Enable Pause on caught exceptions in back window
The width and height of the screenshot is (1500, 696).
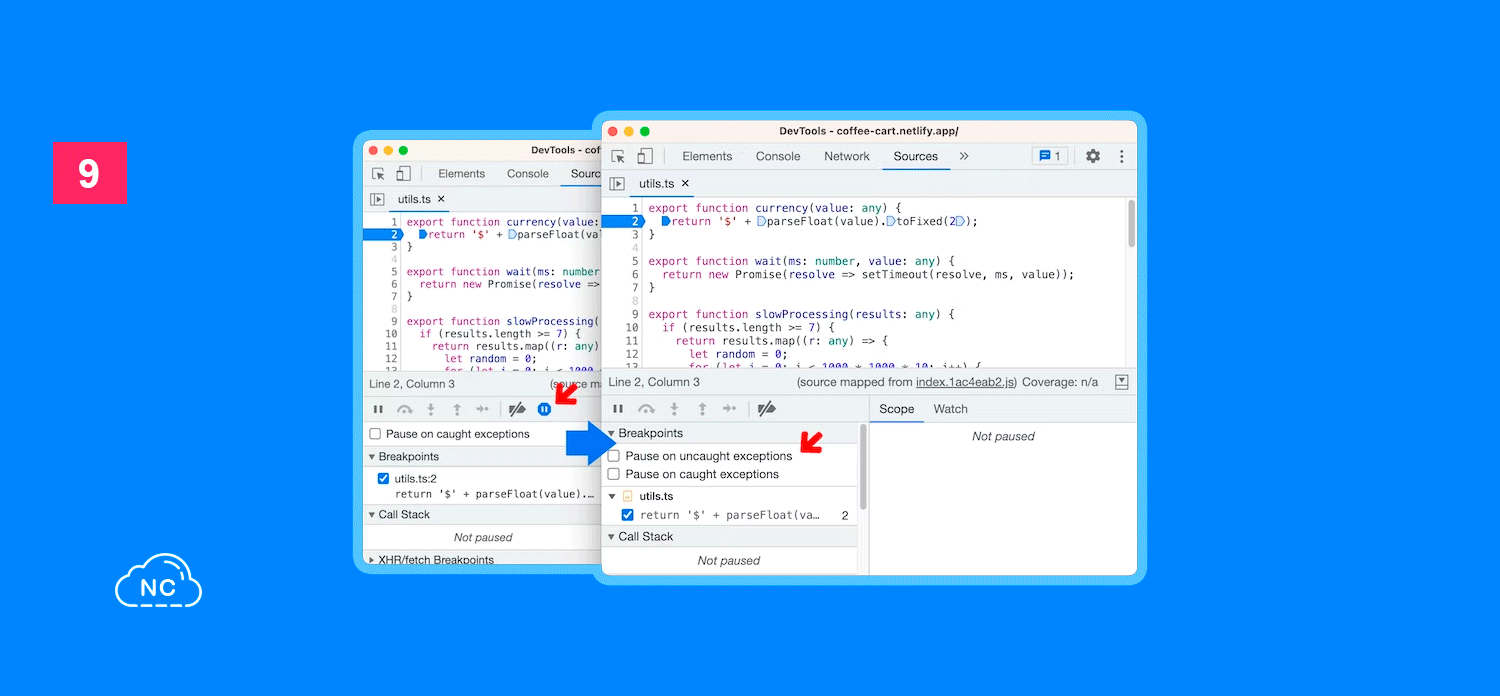(x=375, y=434)
